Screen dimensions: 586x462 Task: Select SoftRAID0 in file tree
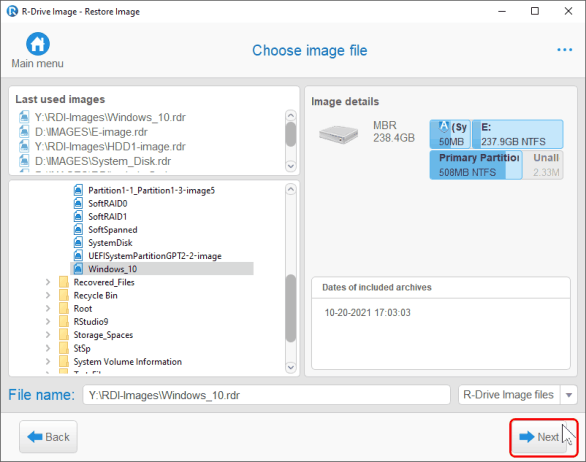click(x=108, y=203)
